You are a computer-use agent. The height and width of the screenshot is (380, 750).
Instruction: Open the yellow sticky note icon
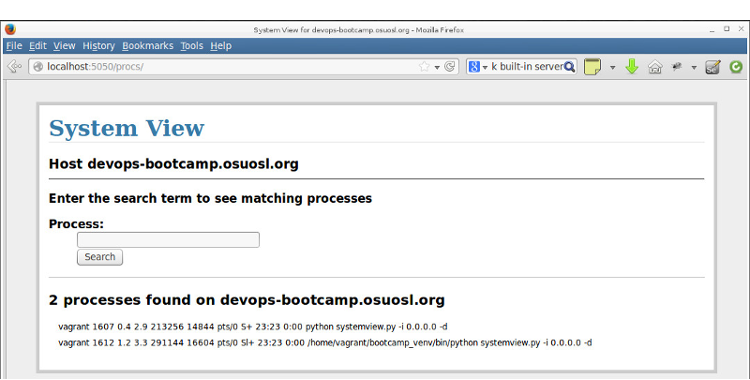point(592,67)
